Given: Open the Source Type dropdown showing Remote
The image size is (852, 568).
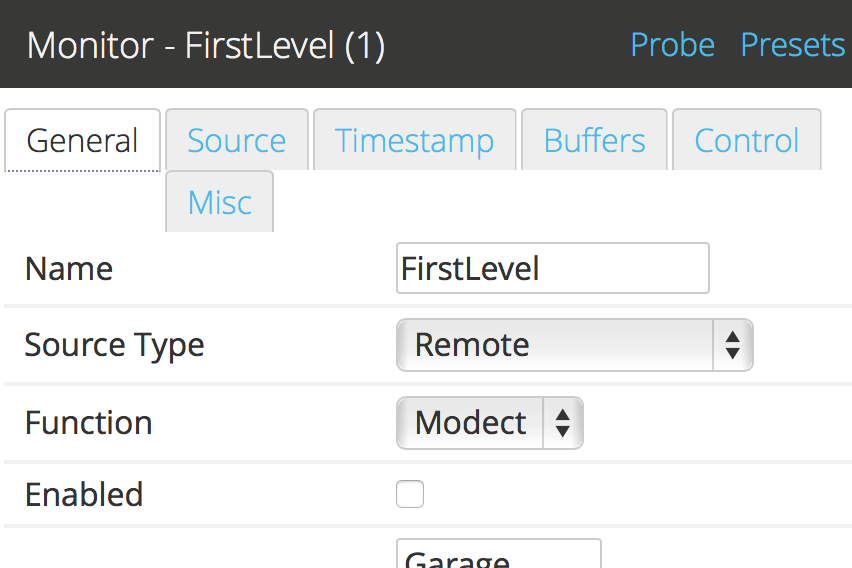Looking at the screenshot, I should click(575, 345).
